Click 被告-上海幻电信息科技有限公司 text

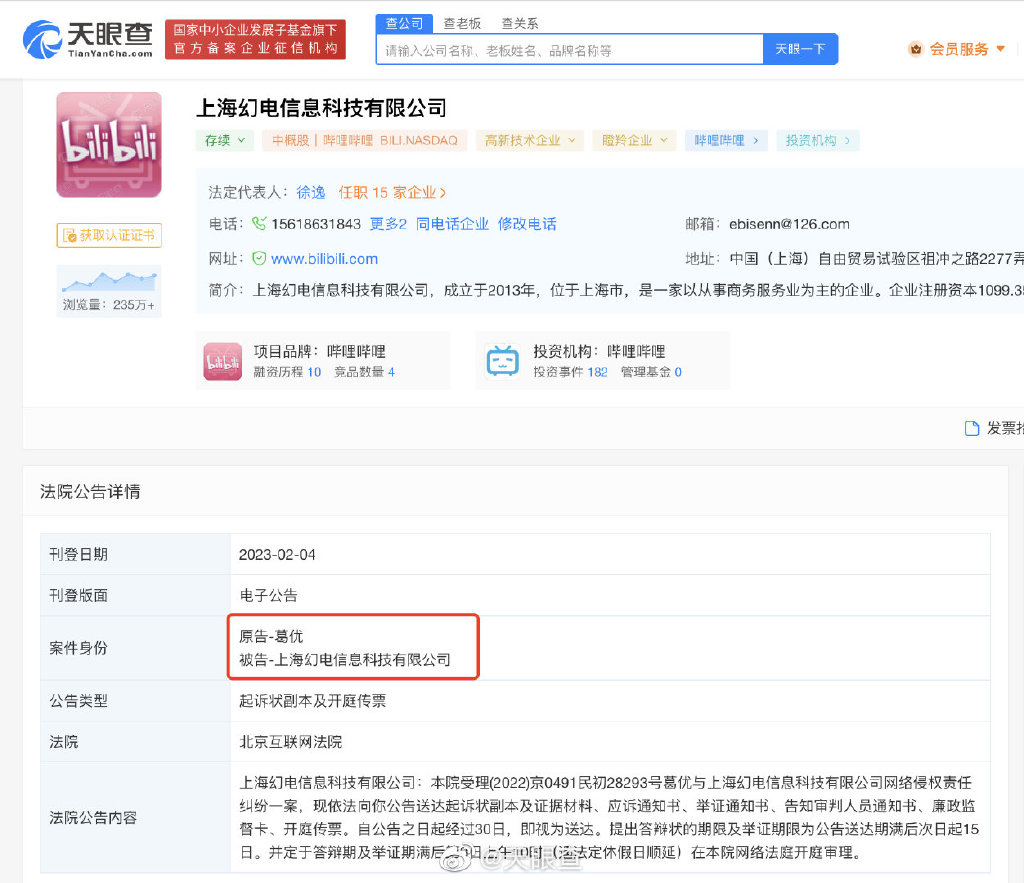tap(345, 660)
